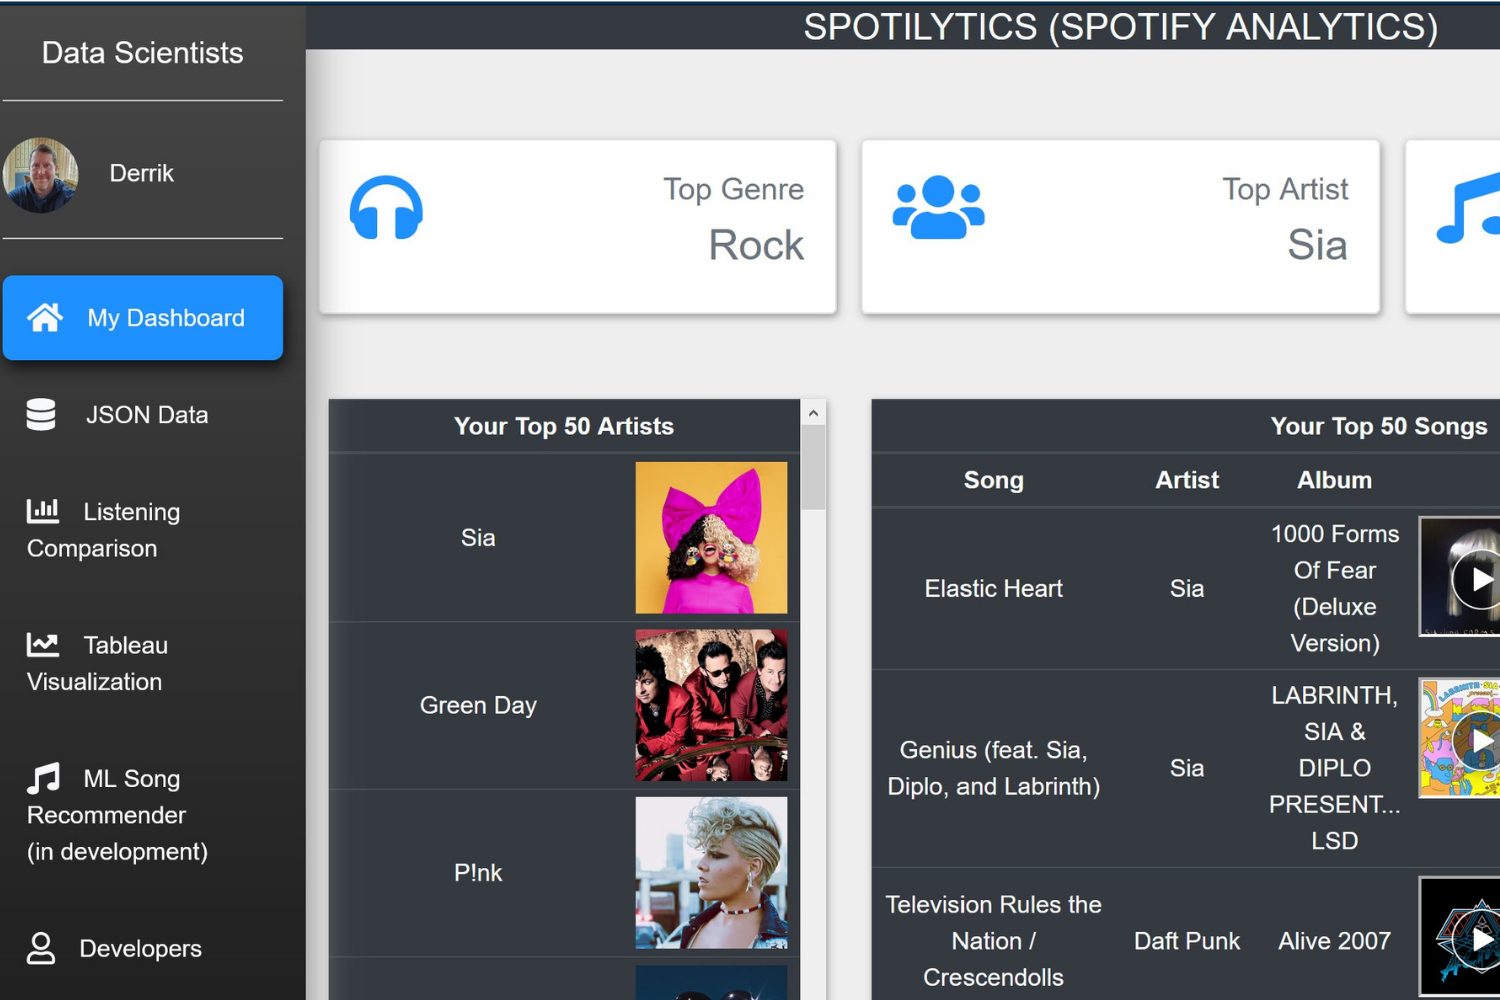Click the Daft Punk artist cell
The width and height of the screenshot is (1500, 1000).
tap(1187, 941)
